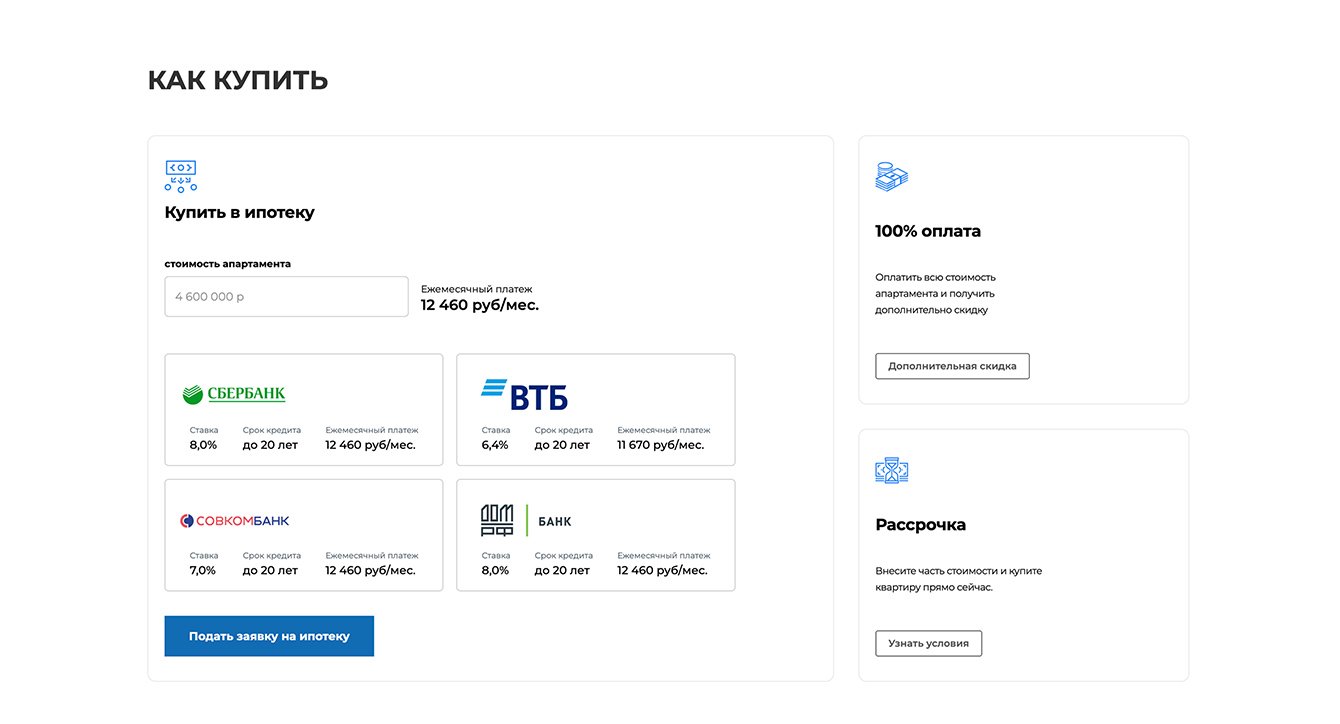Focus the apartment cost input field
Image resolution: width=1340 pixels, height=724 pixels.
click(286, 297)
